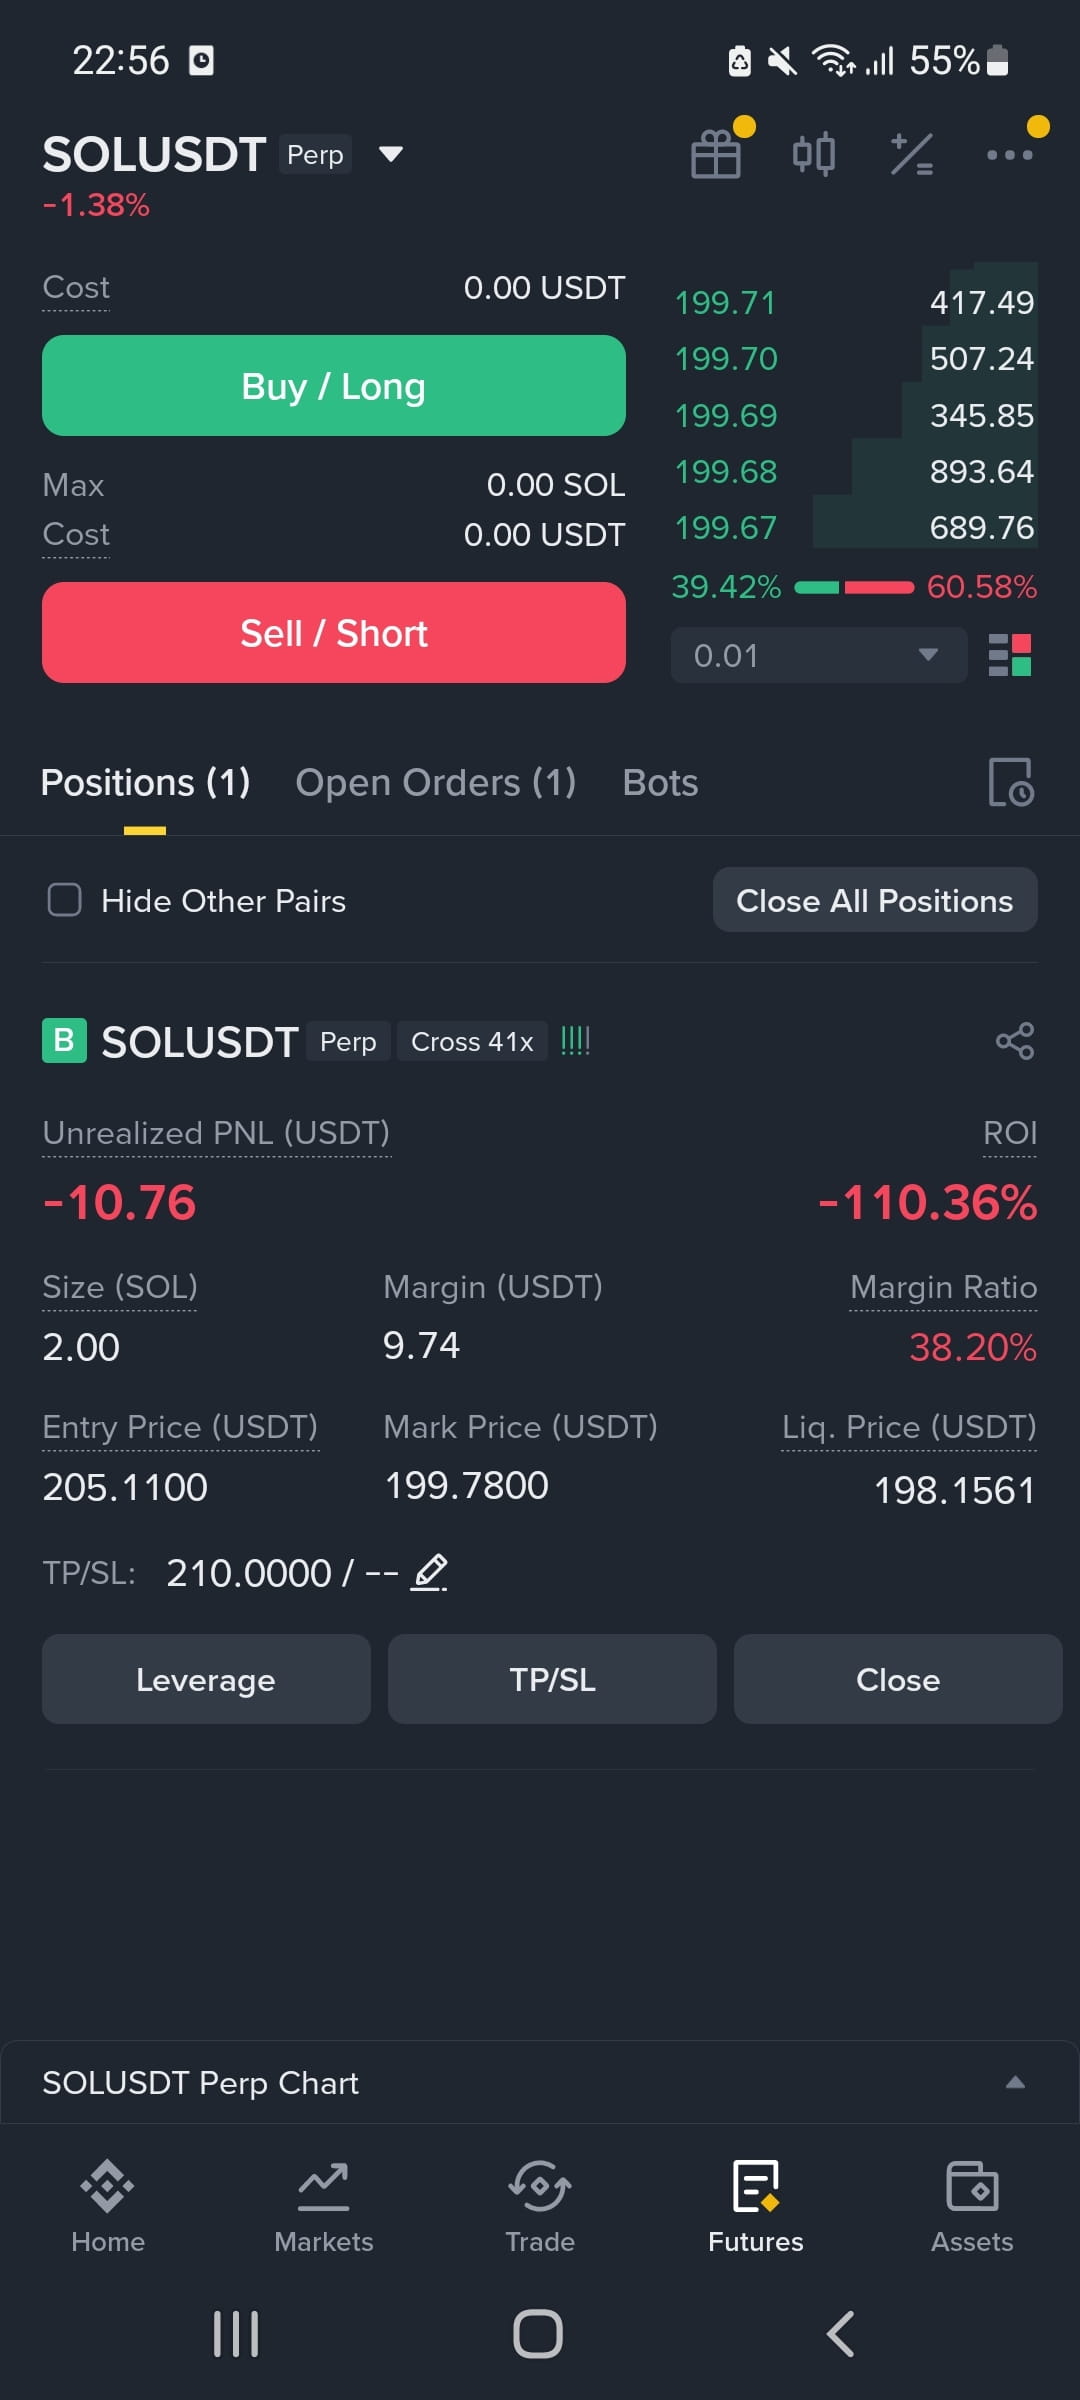Open the order history icon
This screenshot has height=2400, width=1080.
click(1011, 782)
